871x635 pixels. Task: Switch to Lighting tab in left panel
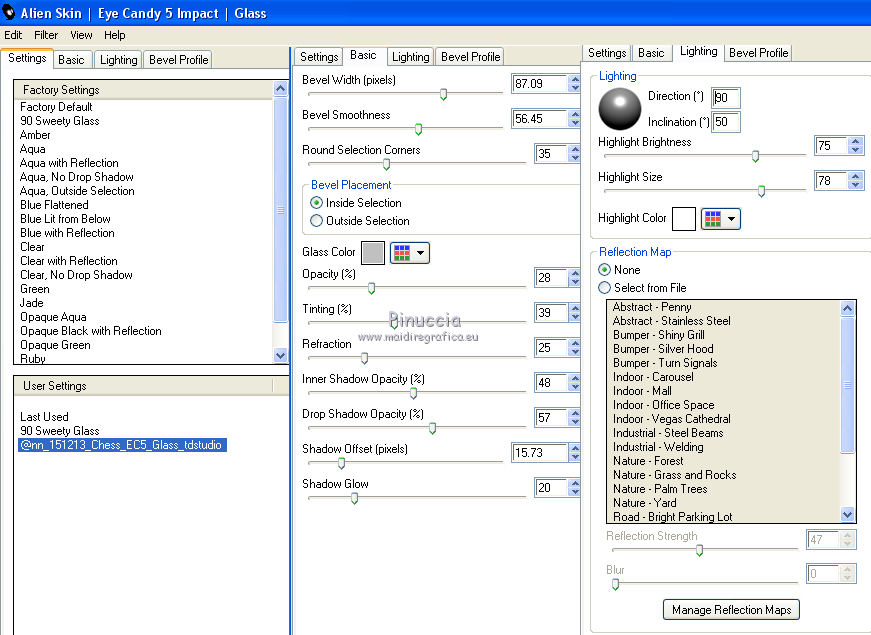pos(118,60)
